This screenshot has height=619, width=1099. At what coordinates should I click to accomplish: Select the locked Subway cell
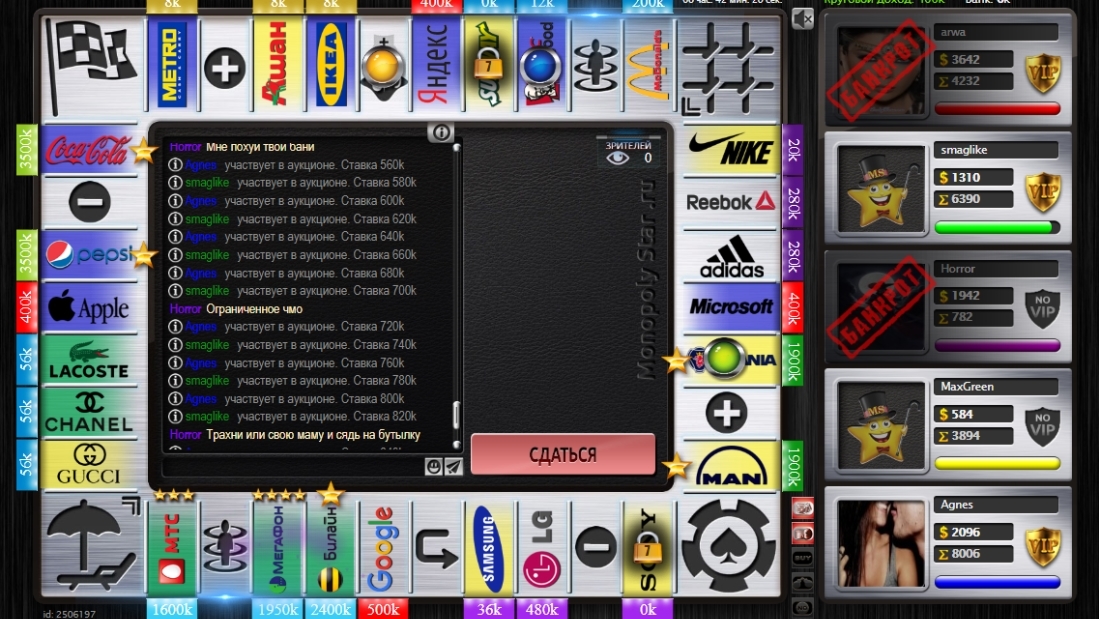[x=489, y=64]
